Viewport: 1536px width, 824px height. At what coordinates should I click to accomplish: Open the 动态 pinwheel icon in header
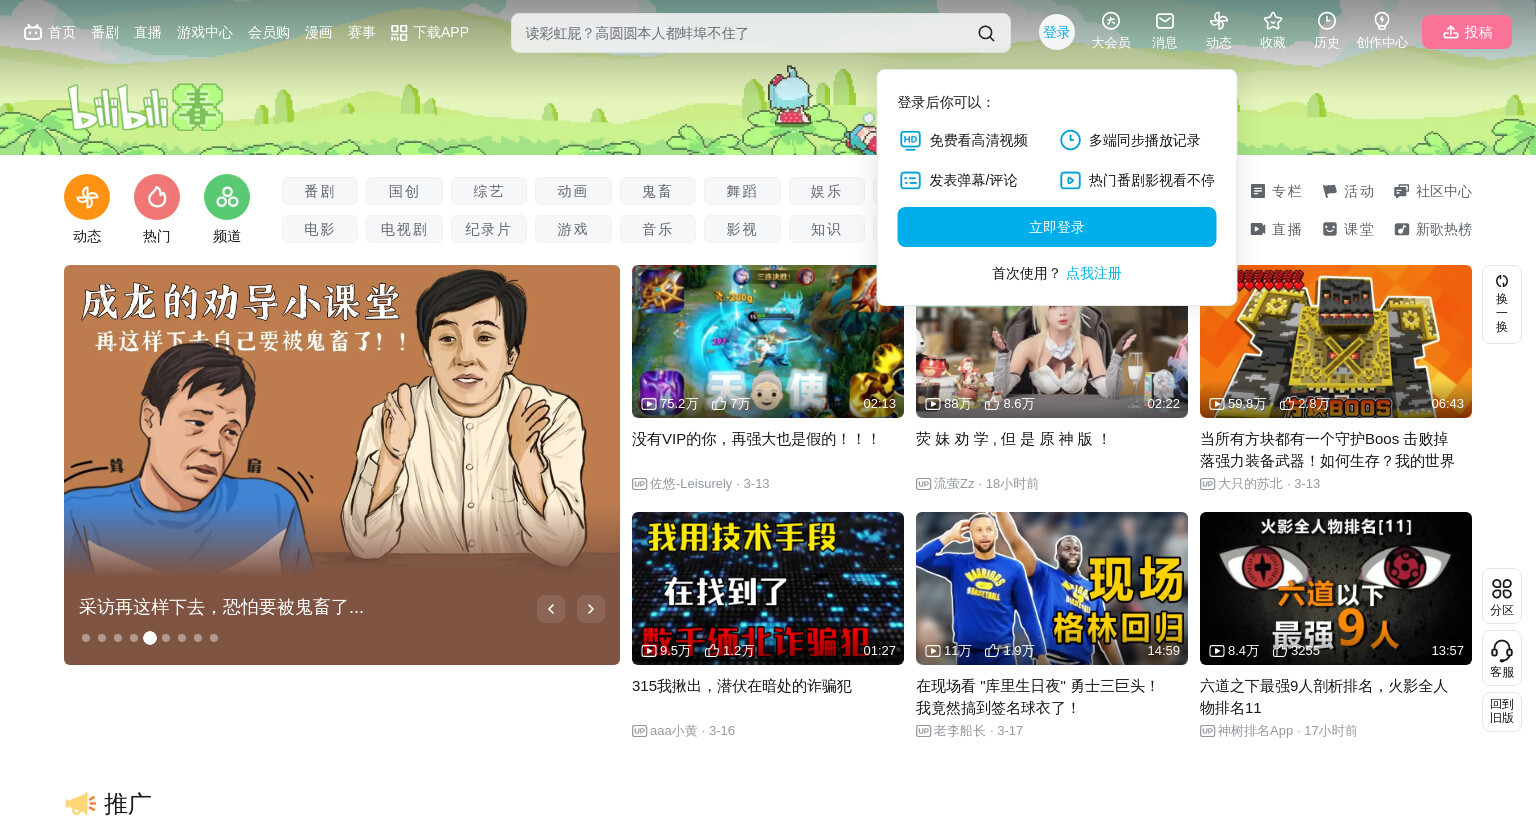(1218, 21)
